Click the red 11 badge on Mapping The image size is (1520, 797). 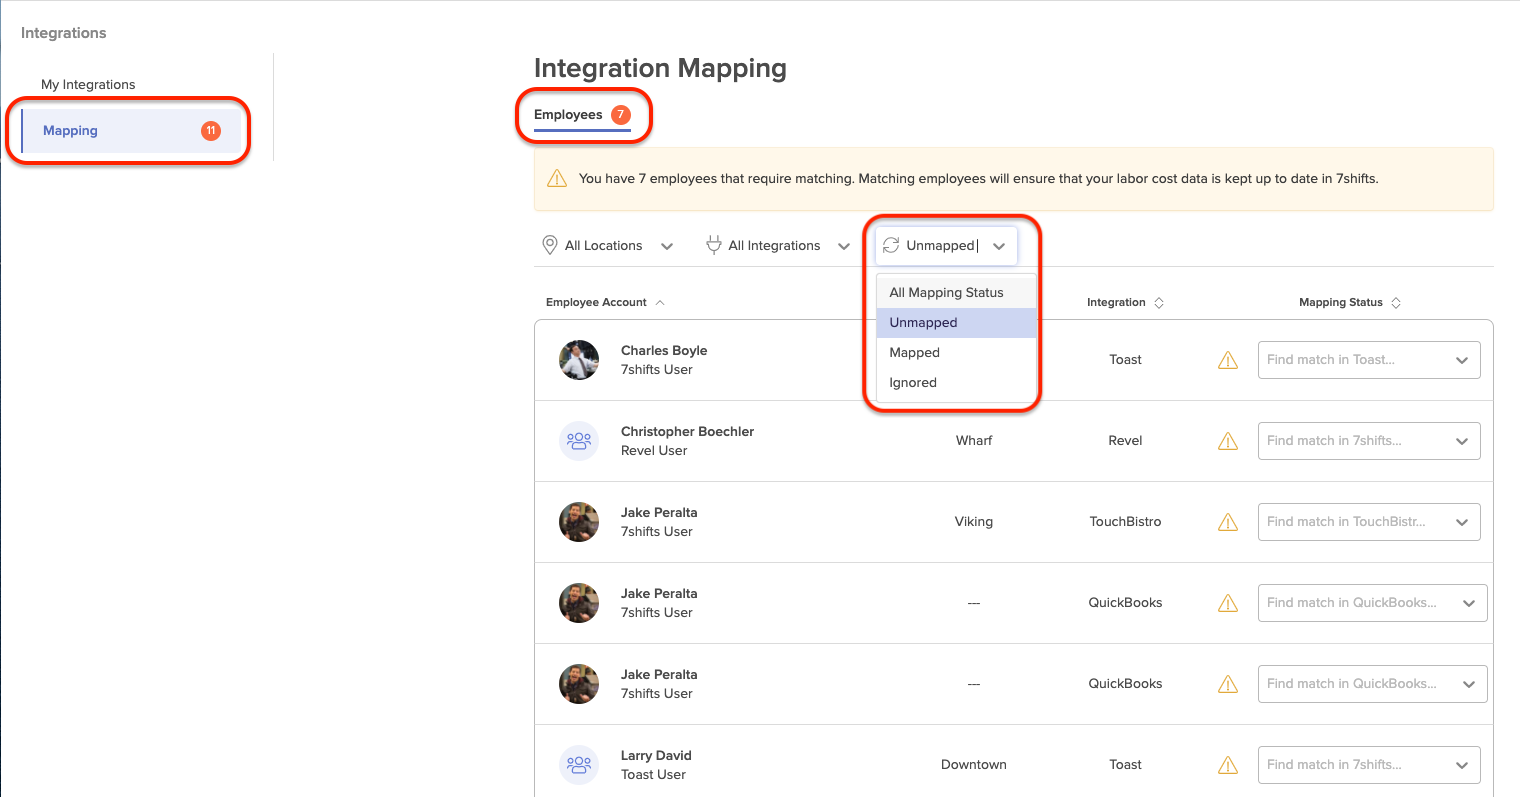tap(211, 131)
